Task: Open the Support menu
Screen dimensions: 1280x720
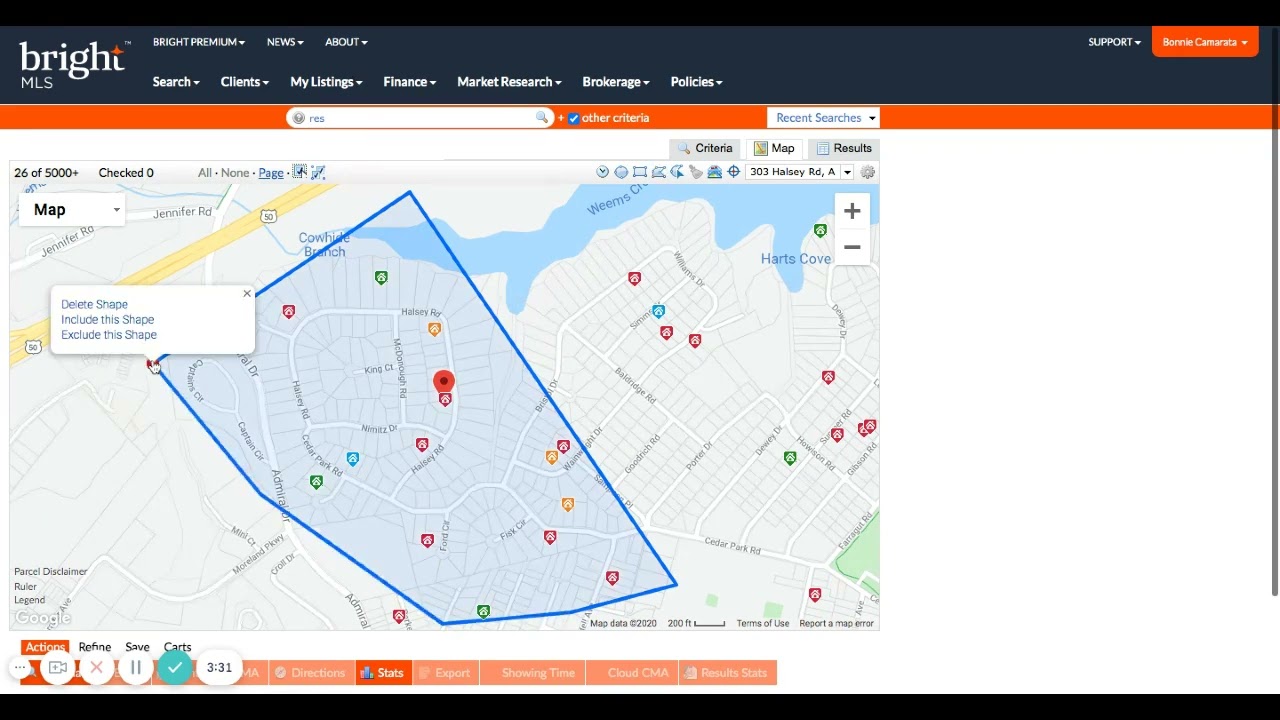Action: click(x=1115, y=42)
